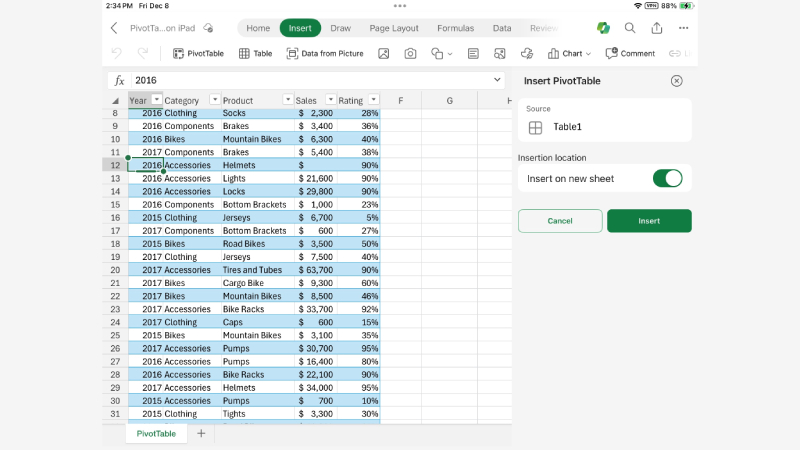Image resolution: width=800 pixels, height=450 pixels.
Task: Select Table1 as the source
Action: tap(605, 127)
